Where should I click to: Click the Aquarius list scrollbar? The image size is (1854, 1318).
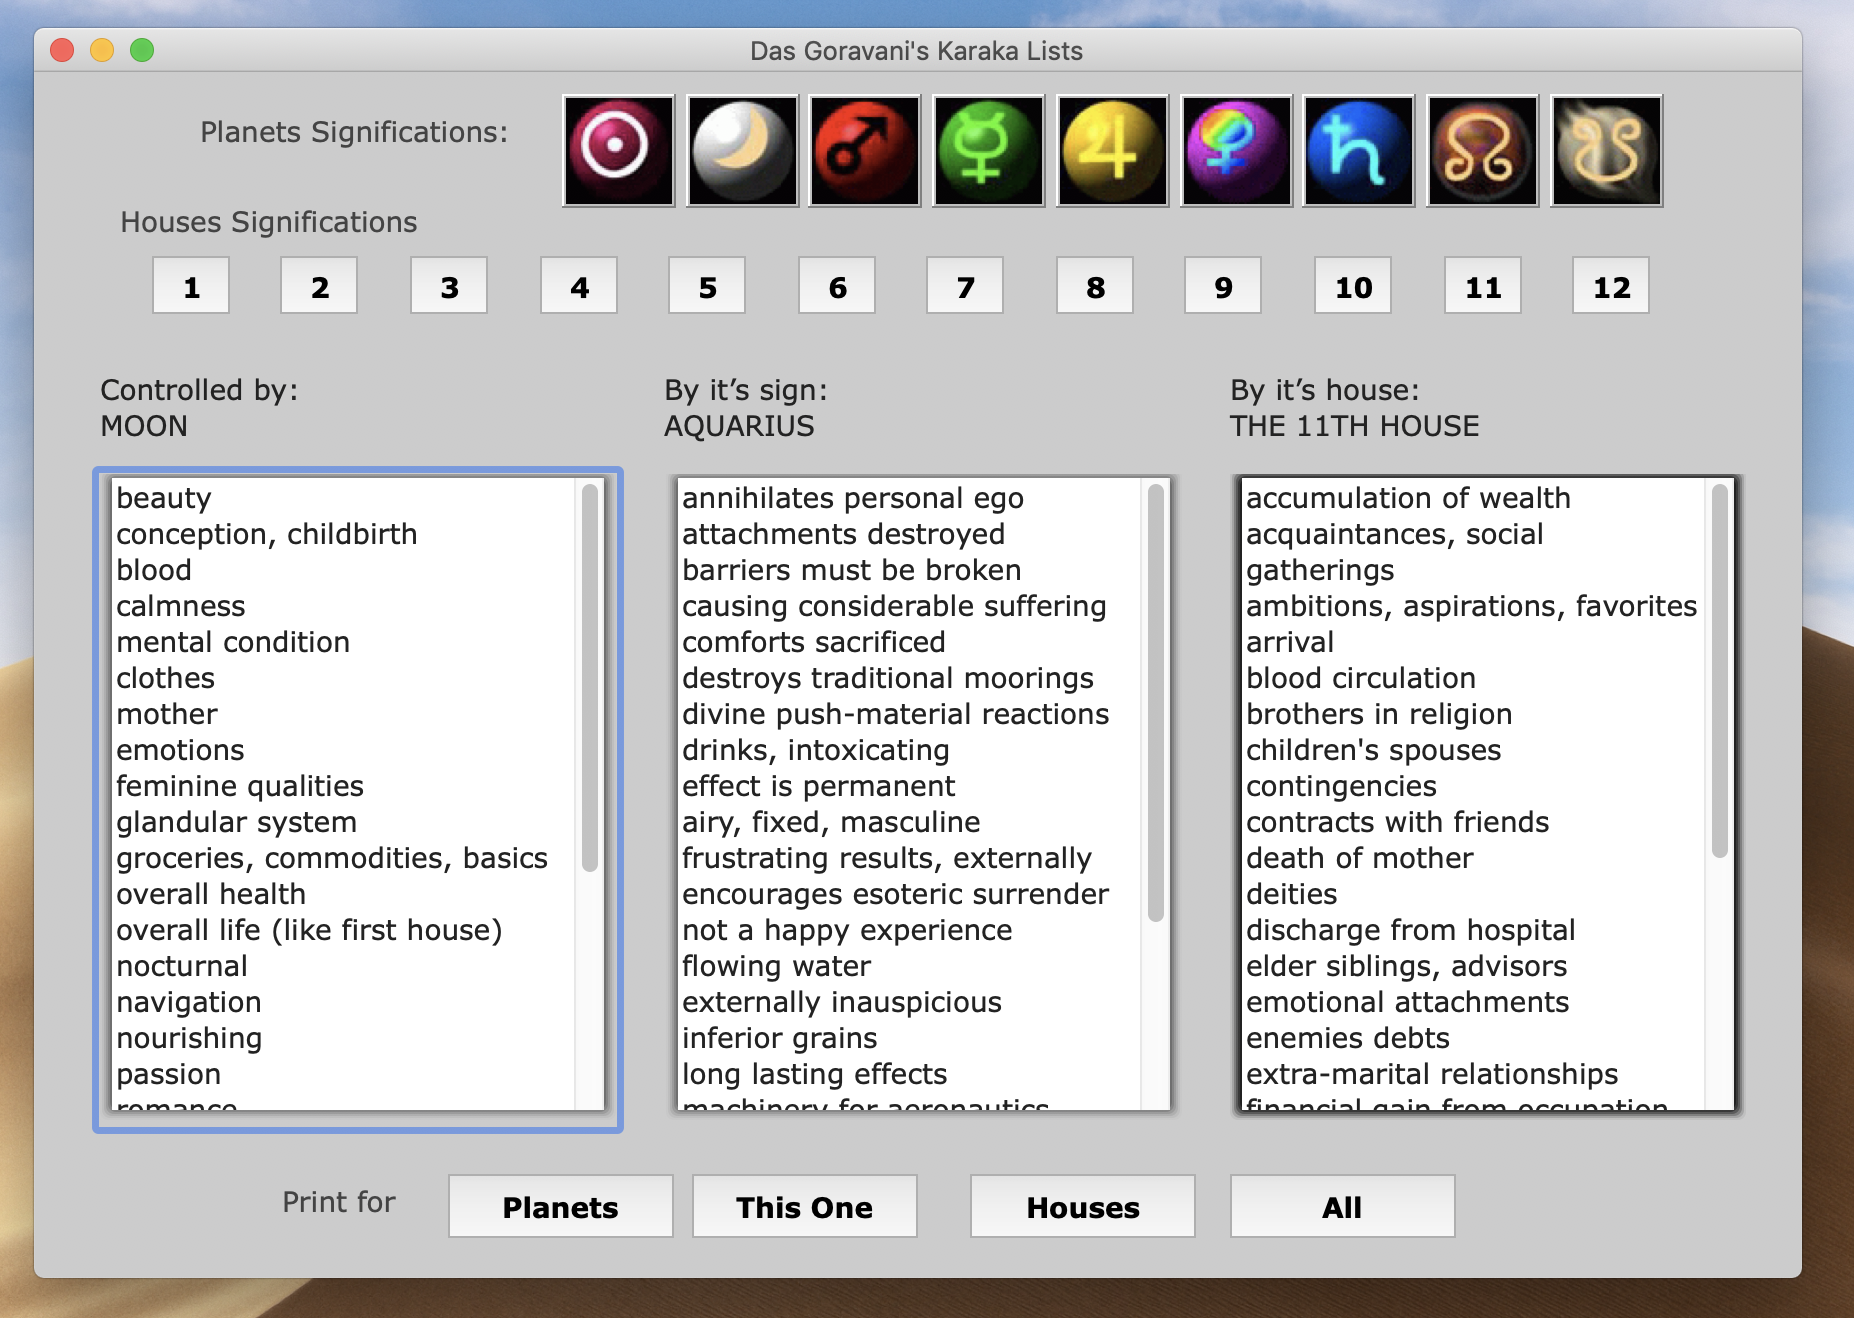[x=1155, y=700]
